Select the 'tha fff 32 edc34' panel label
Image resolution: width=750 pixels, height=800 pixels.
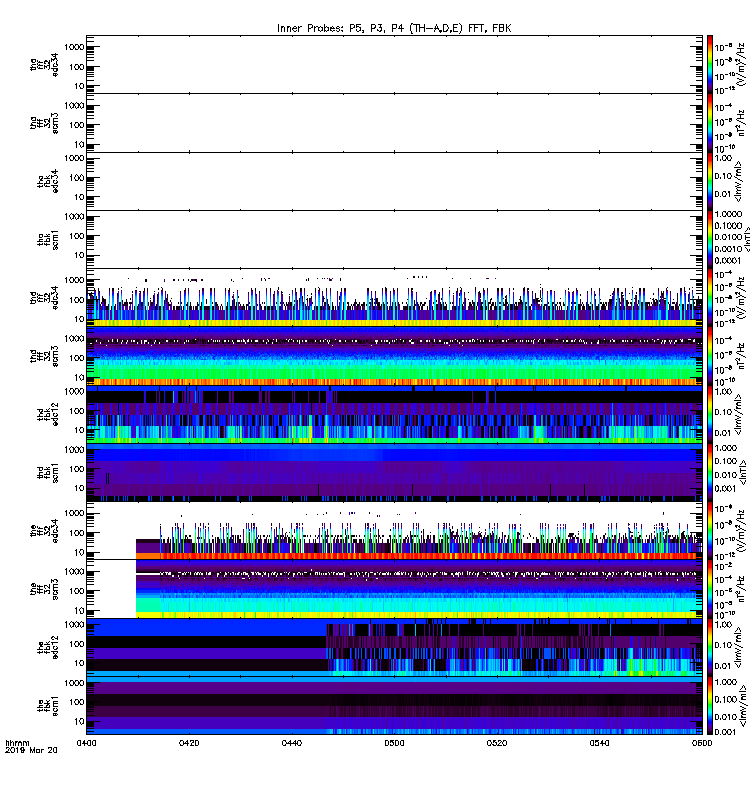pos(44,64)
